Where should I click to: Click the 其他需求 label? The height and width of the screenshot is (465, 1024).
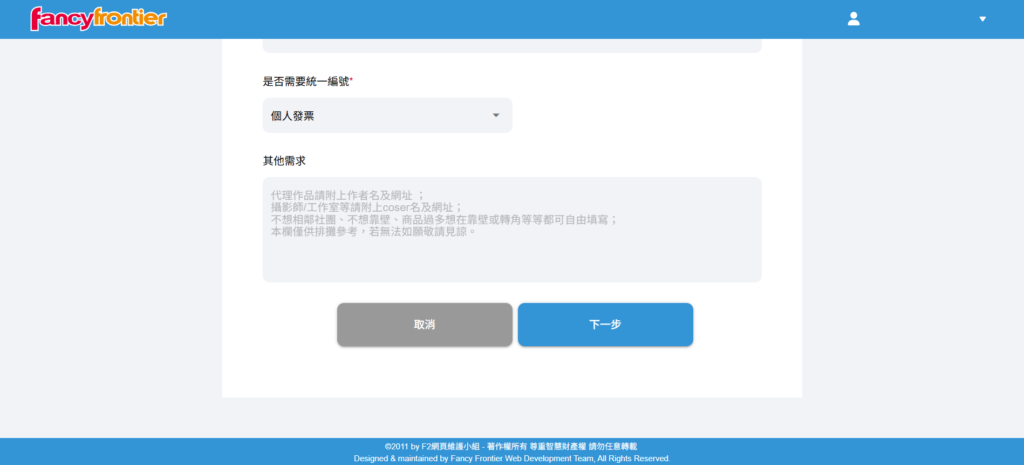coord(283,160)
